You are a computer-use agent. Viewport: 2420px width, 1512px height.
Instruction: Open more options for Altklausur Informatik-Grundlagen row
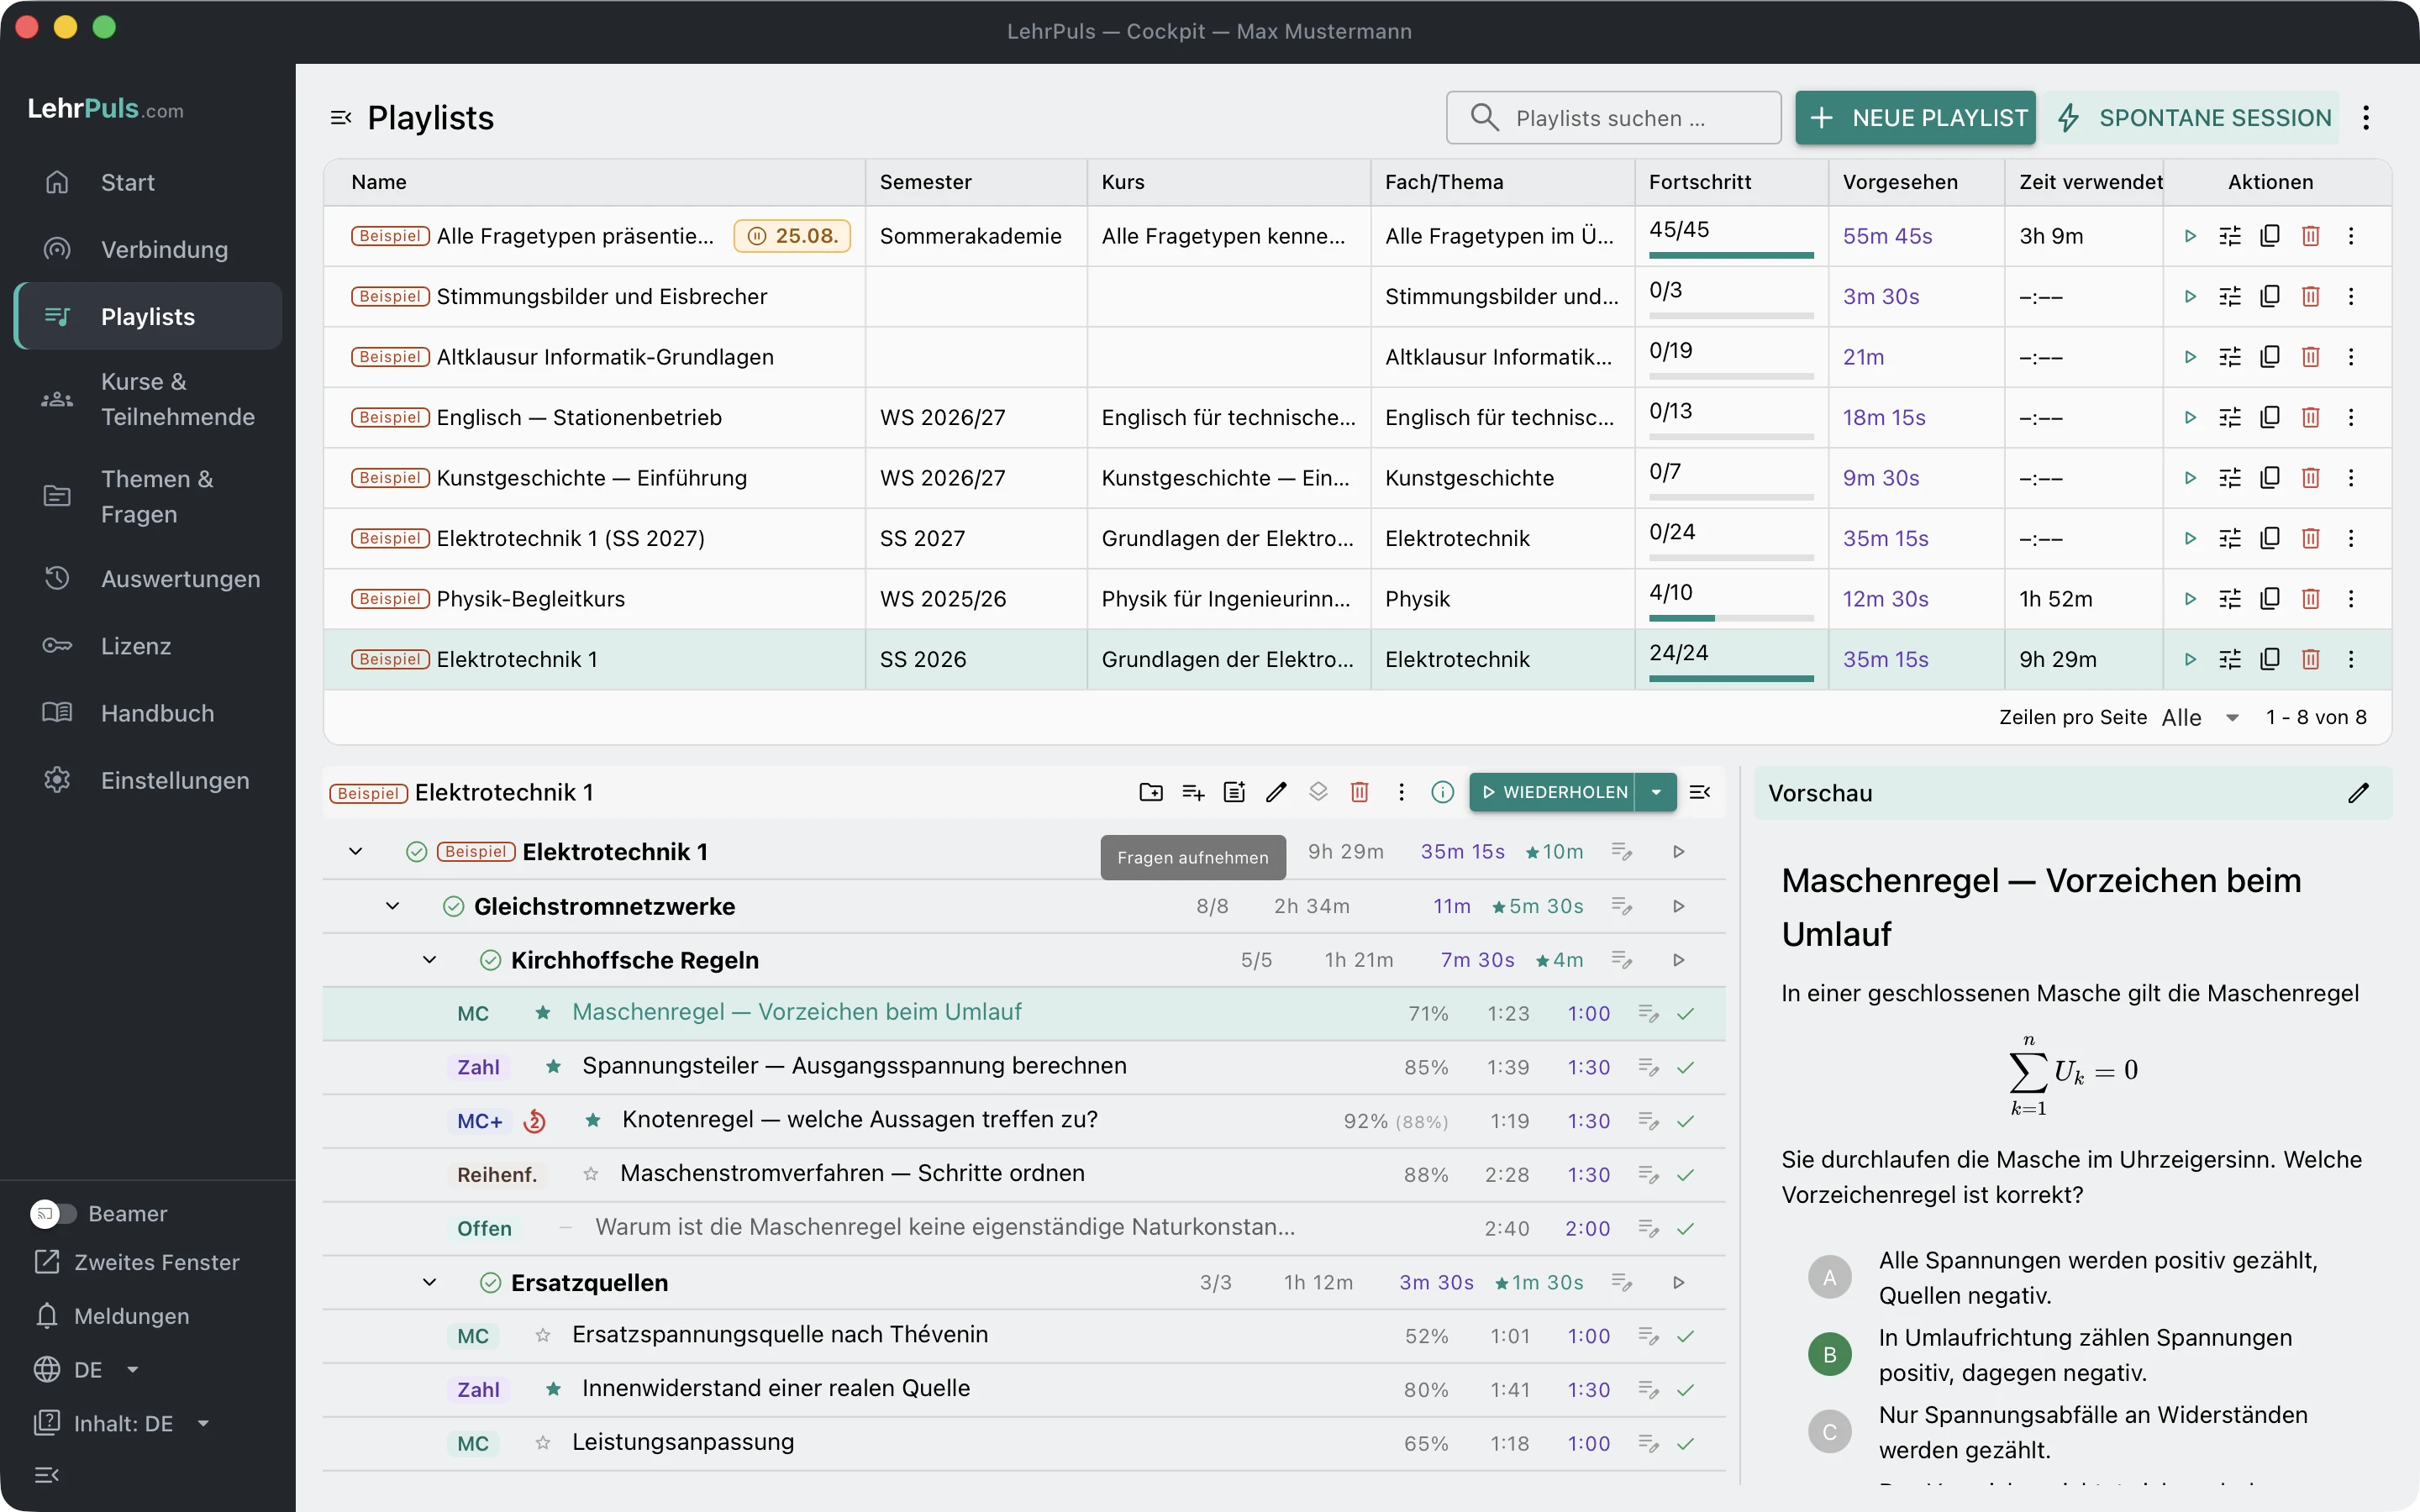tap(2351, 357)
